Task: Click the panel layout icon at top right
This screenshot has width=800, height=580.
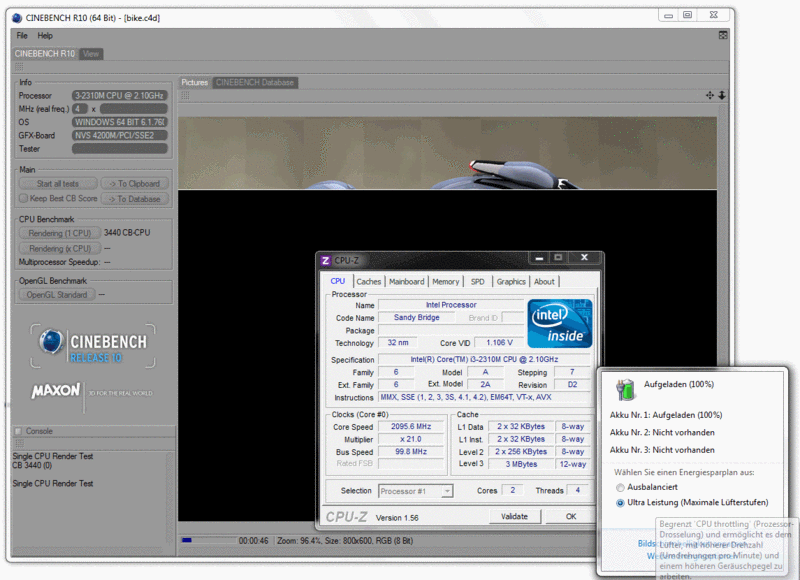Action: 723,35
